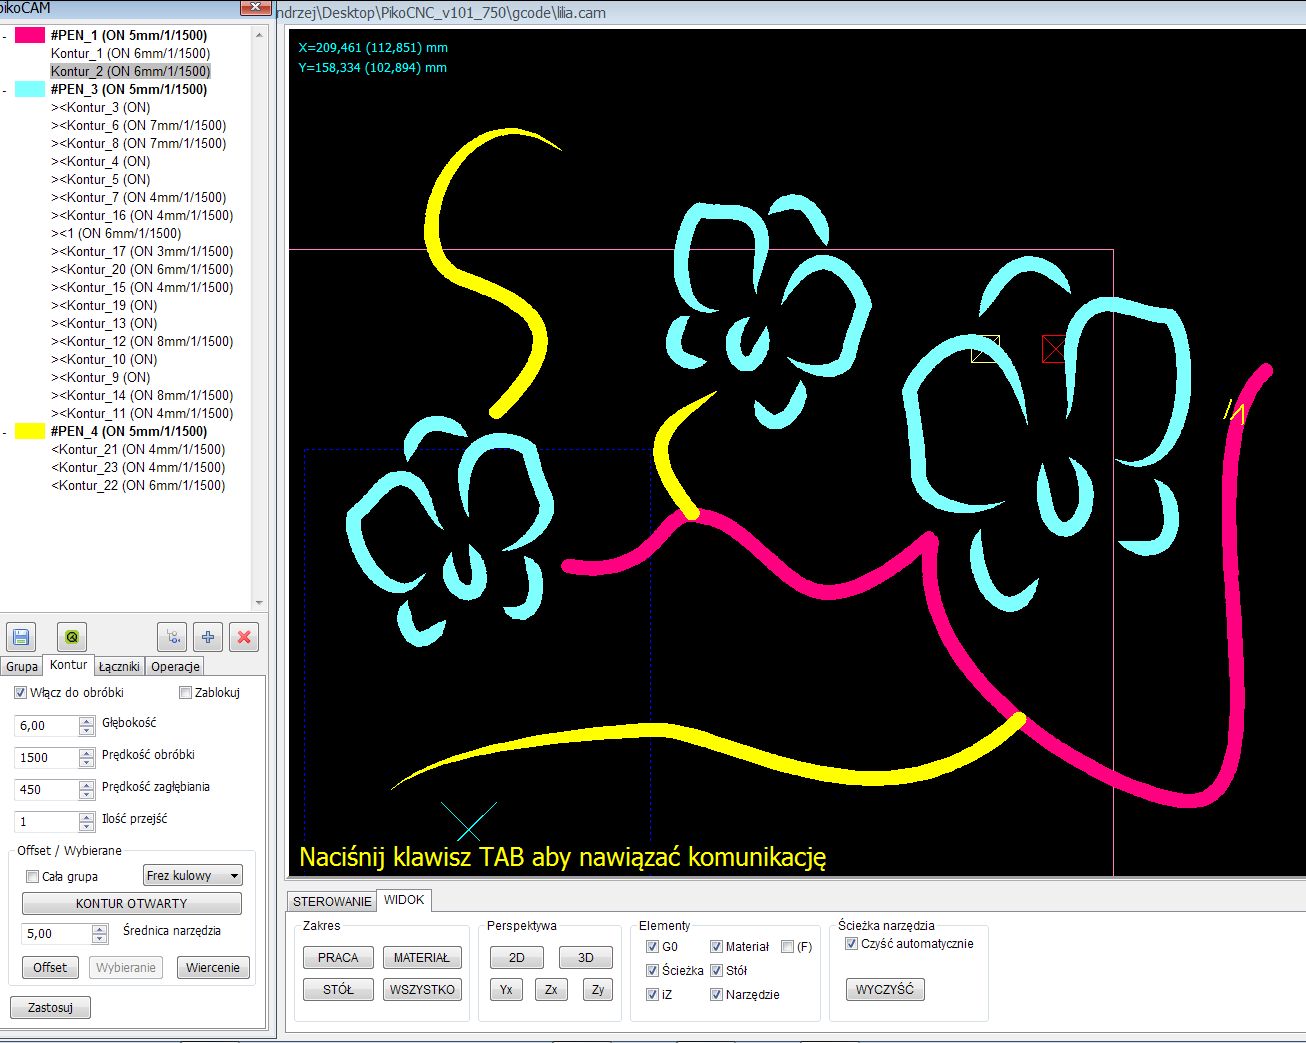Click the Wiercenie button
The image size is (1306, 1043).
(x=213, y=967)
